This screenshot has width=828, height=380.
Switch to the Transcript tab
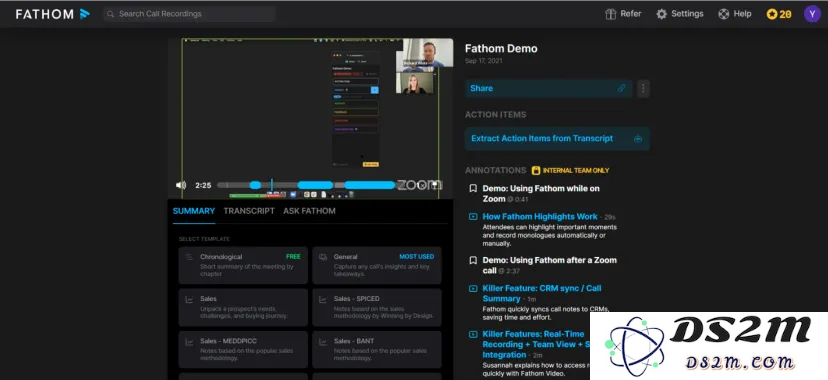pos(249,211)
